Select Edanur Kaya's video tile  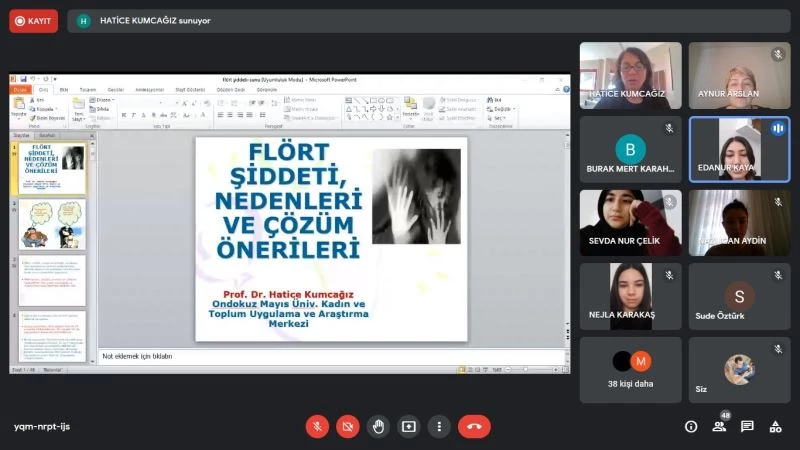click(739, 149)
